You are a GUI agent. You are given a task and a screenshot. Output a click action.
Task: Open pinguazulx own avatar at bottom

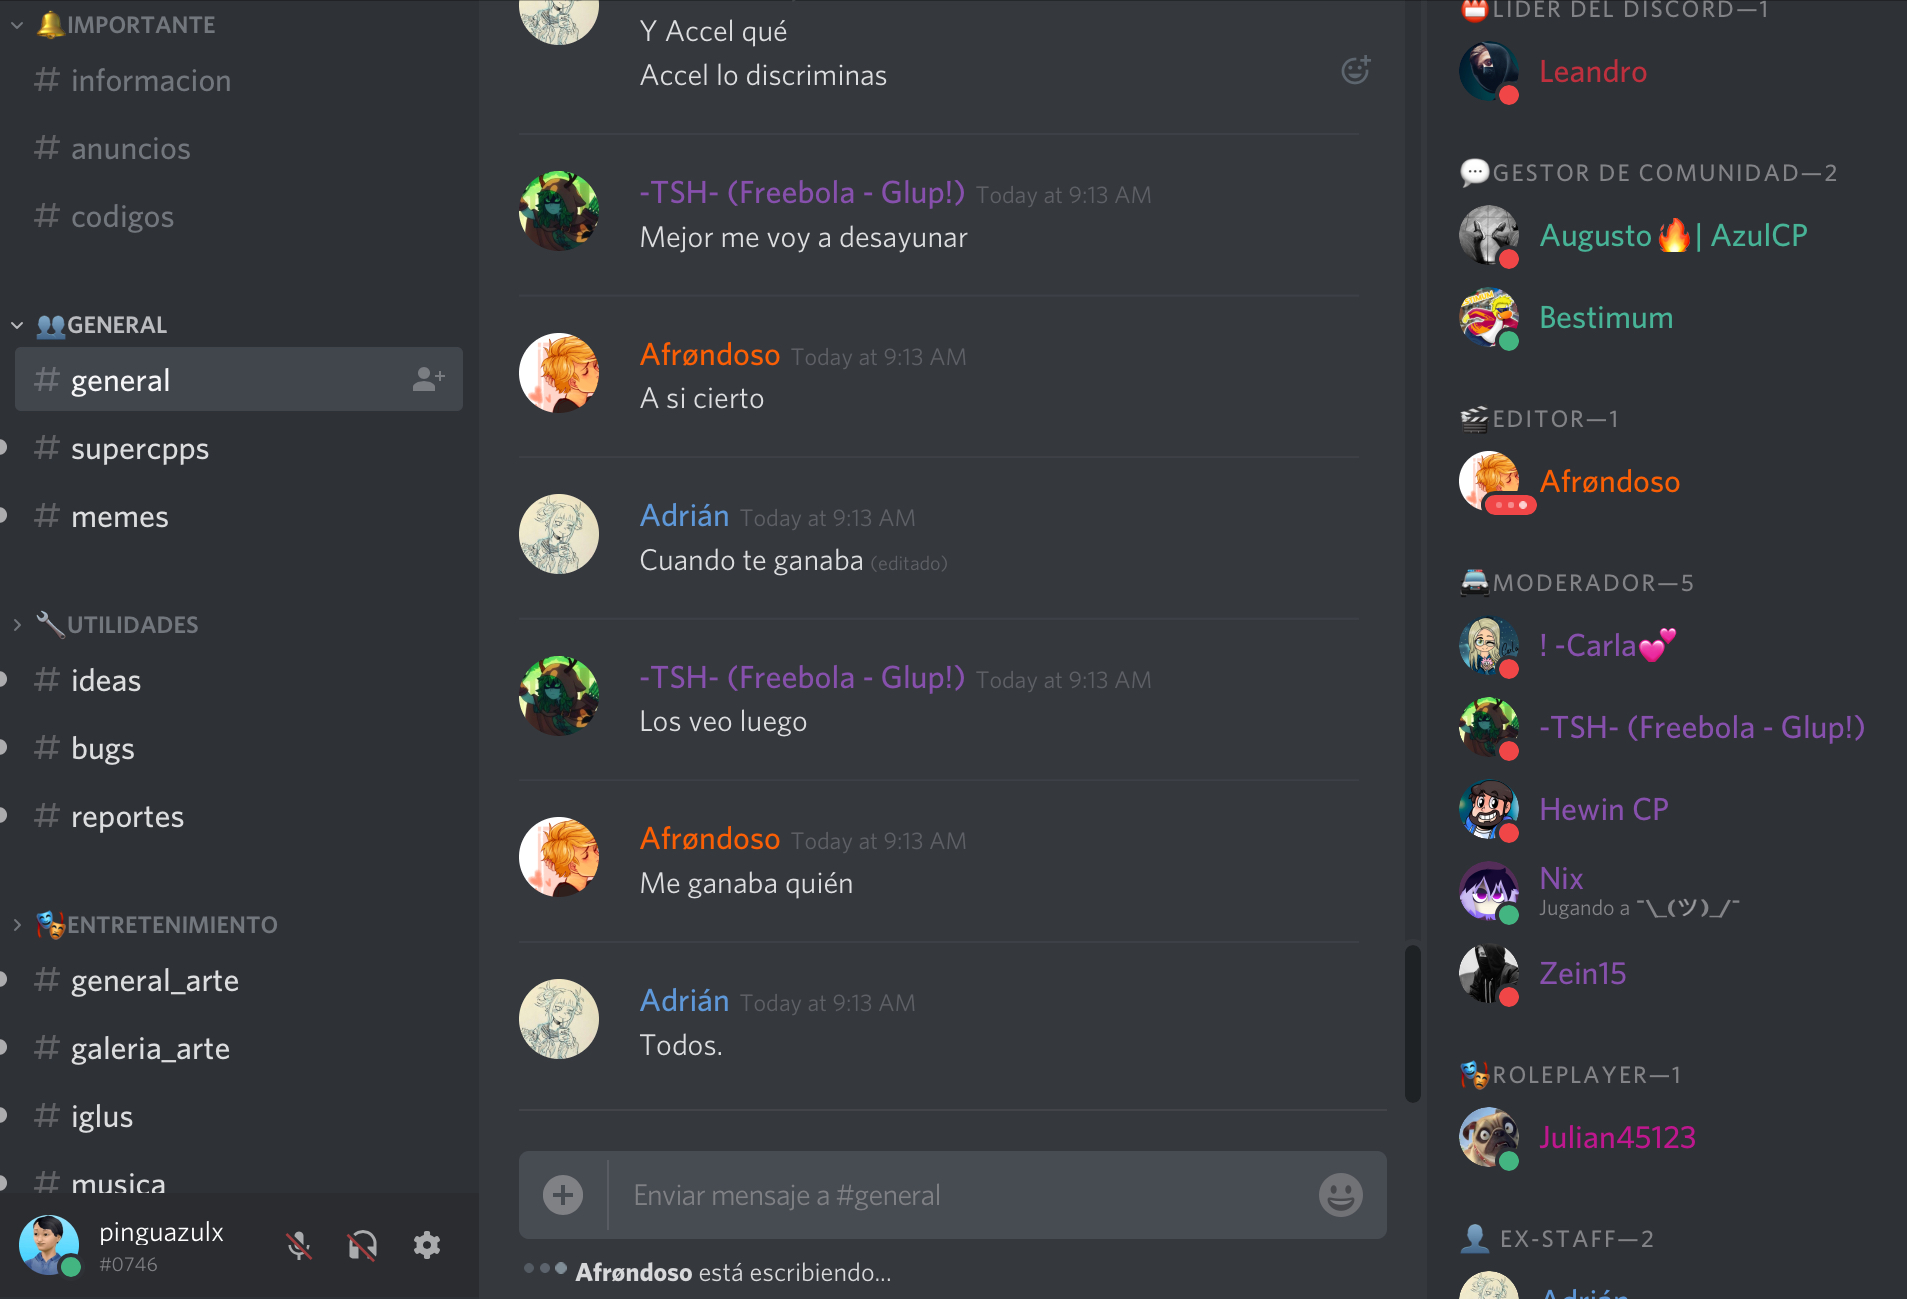49,1245
